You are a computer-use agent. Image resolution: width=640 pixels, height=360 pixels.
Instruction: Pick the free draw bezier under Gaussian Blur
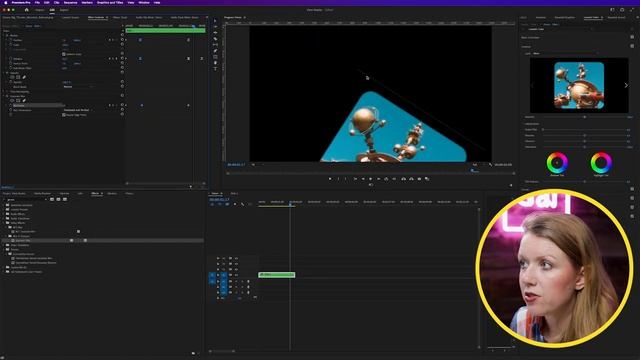[24, 100]
